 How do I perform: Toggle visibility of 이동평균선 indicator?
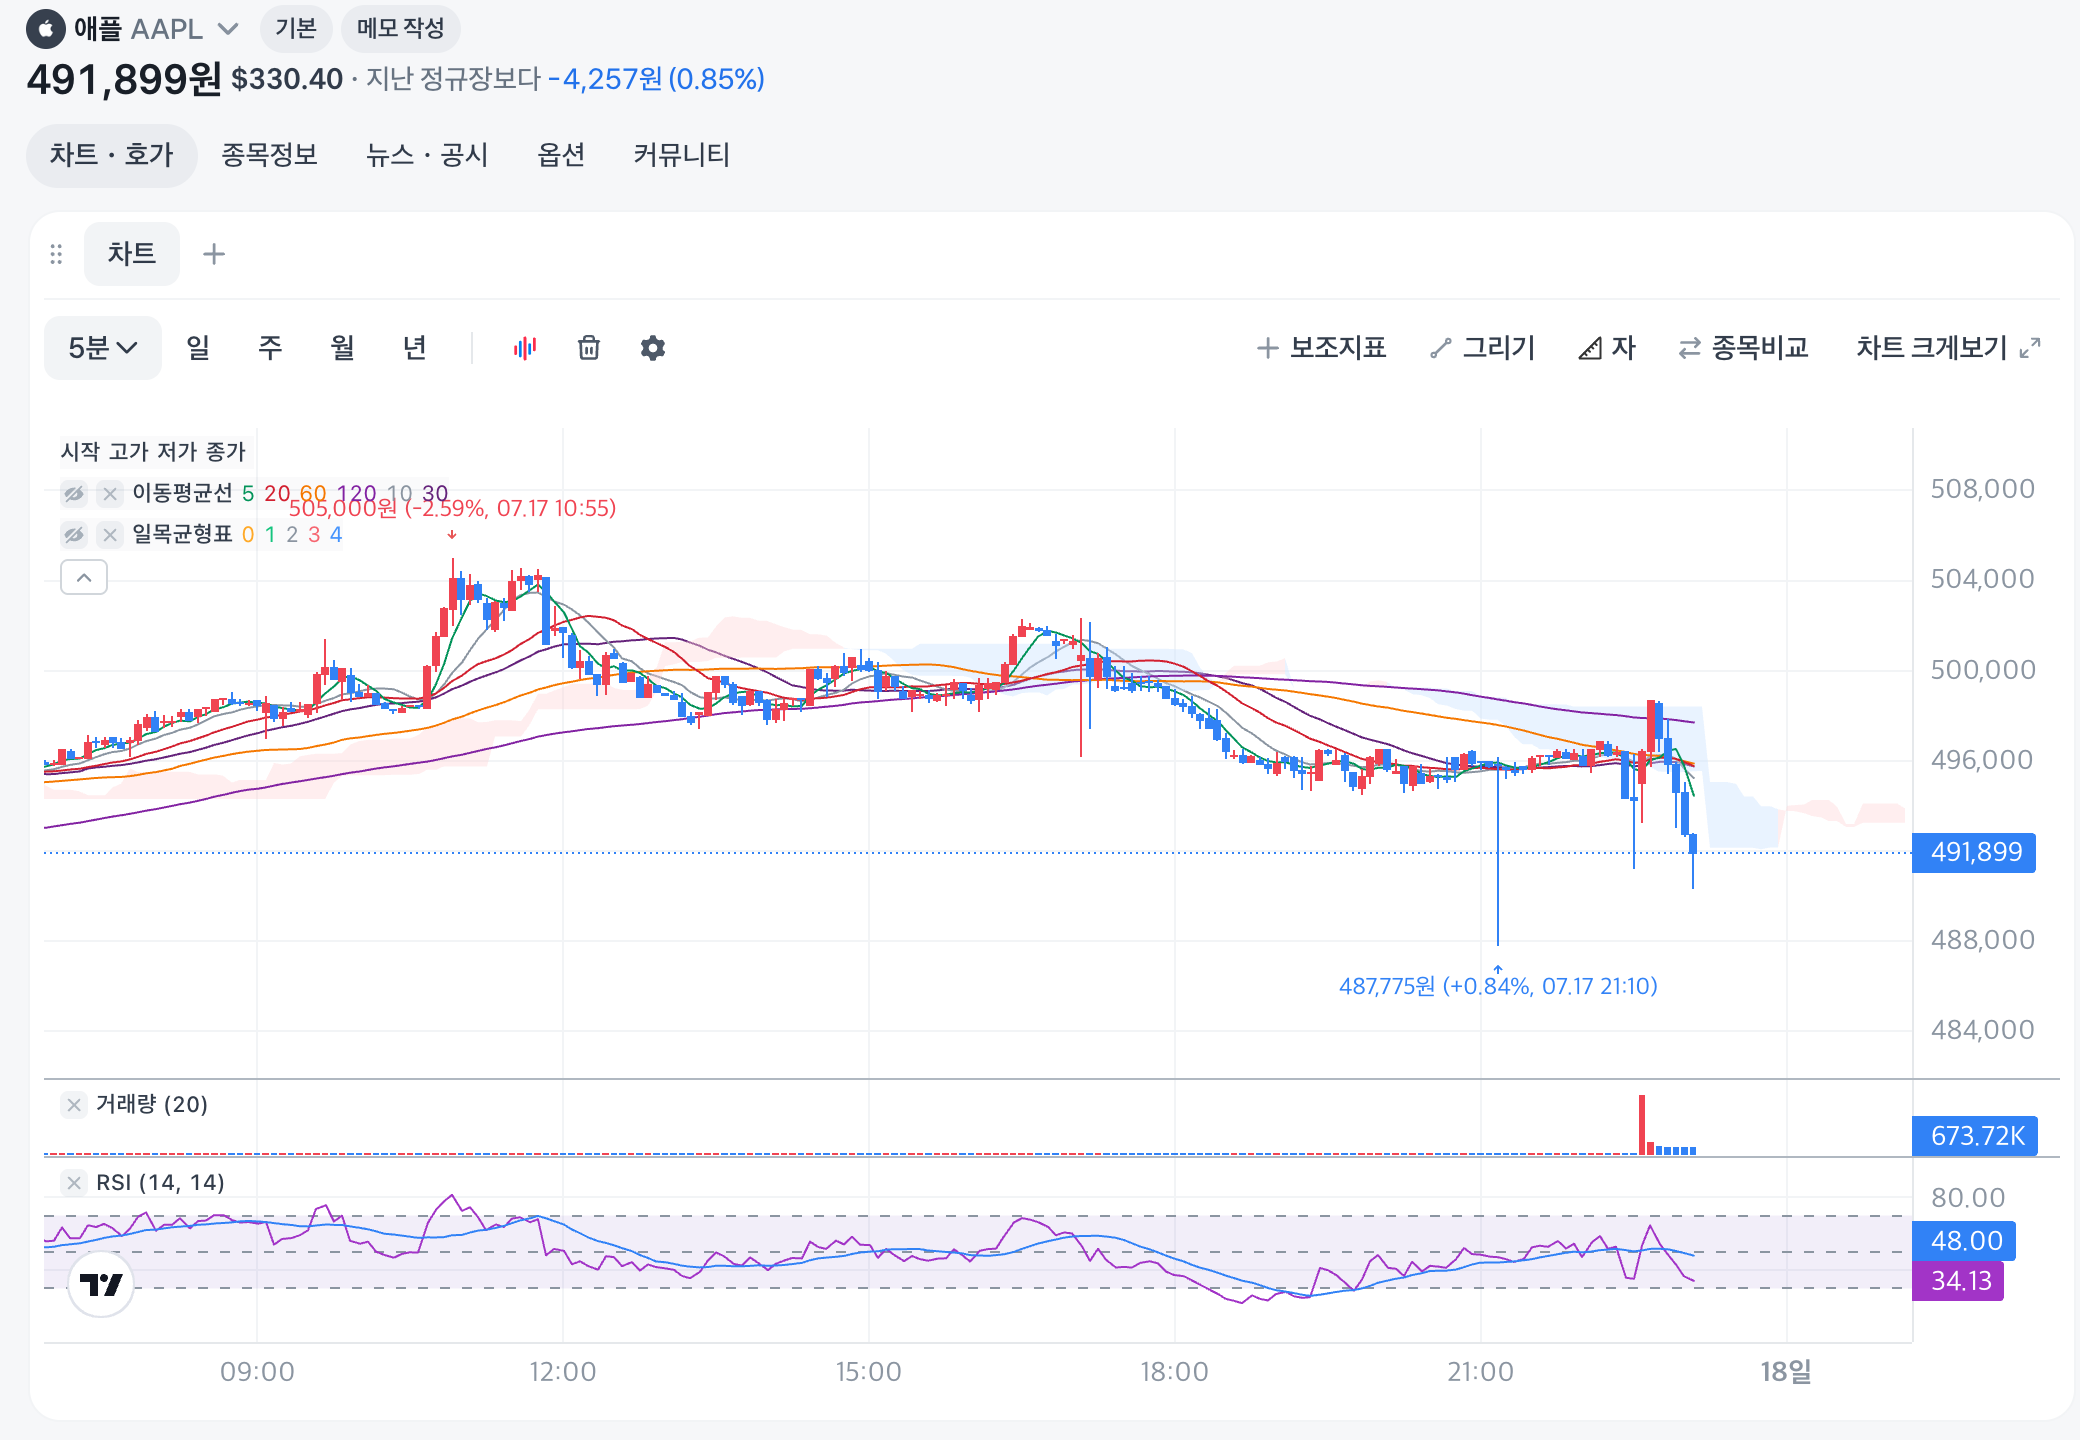tap(74, 493)
